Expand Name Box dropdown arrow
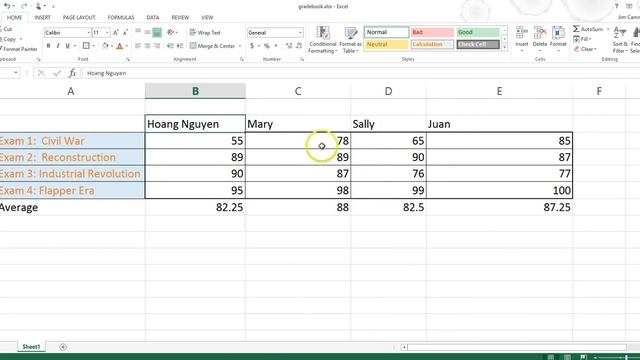Image resolution: width=640 pixels, height=360 pixels. [16, 73]
